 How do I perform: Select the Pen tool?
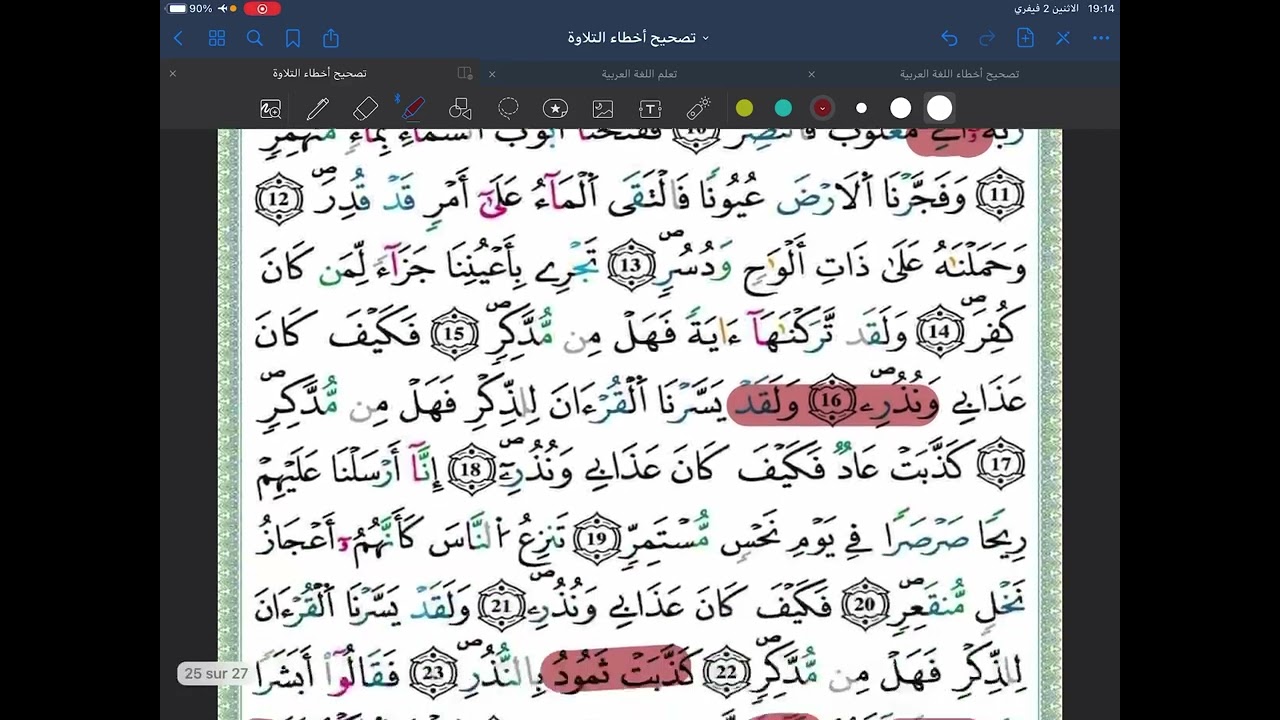coord(318,109)
